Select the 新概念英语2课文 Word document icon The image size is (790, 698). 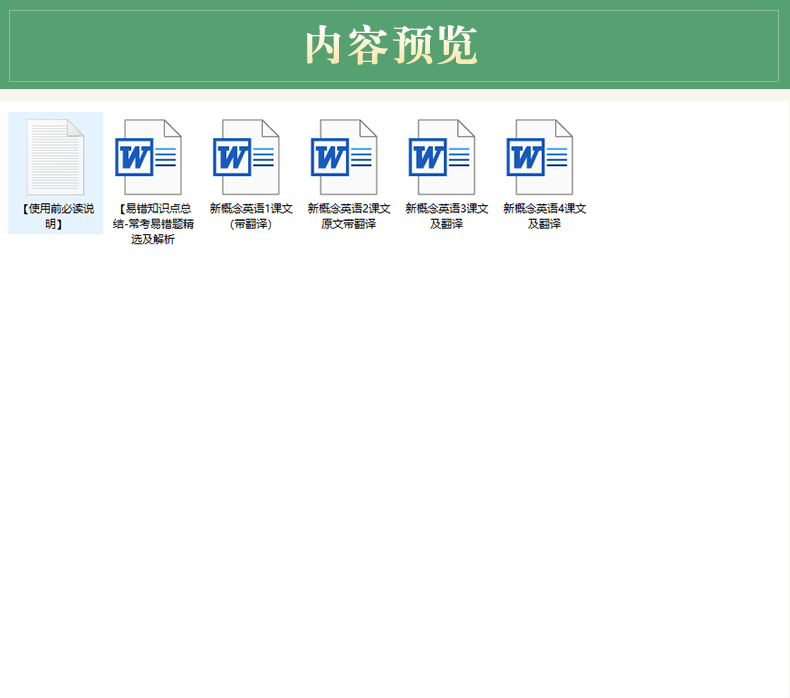point(344,157)
